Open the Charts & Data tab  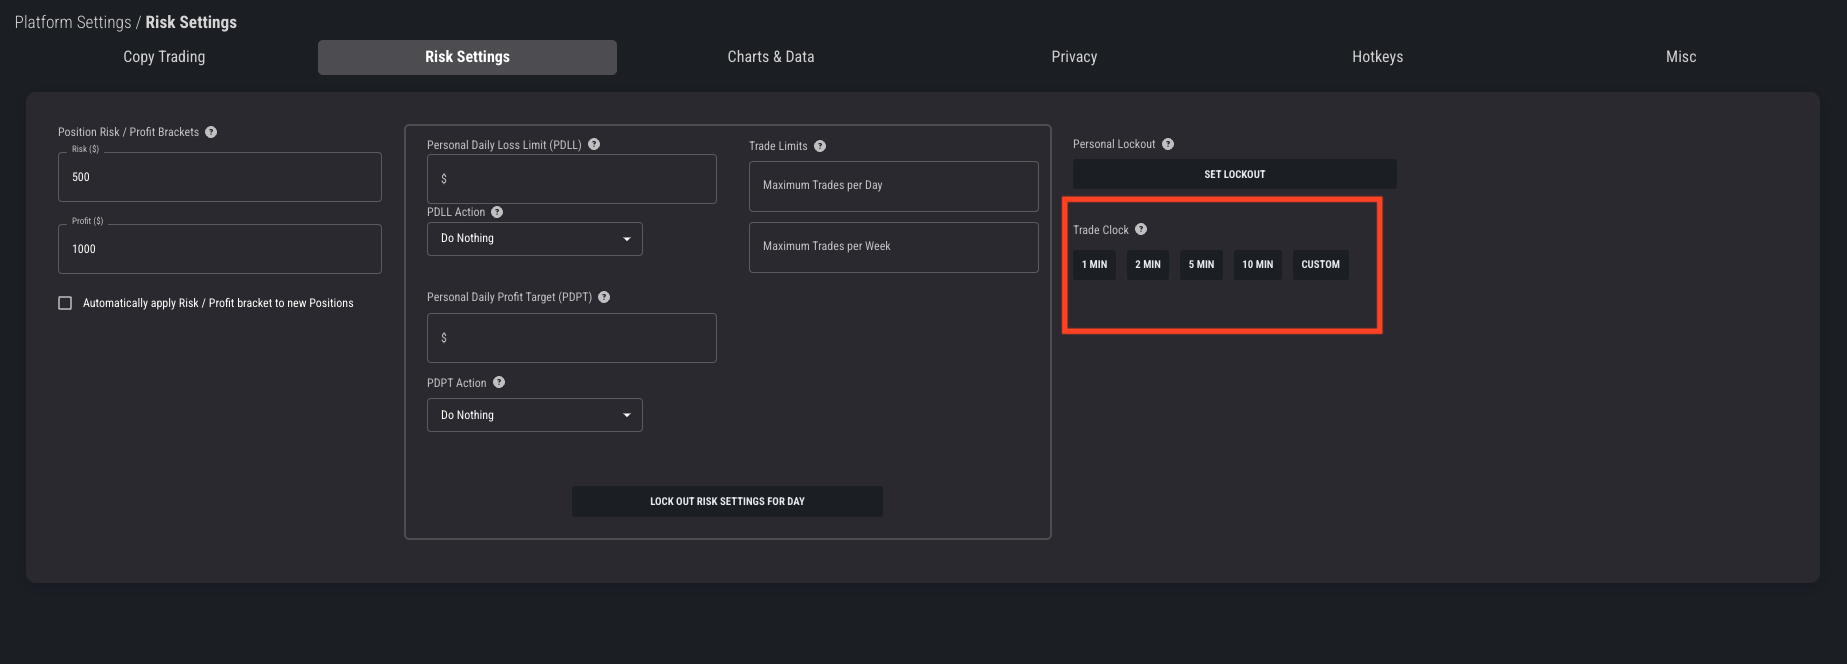[x=770, y=57]
